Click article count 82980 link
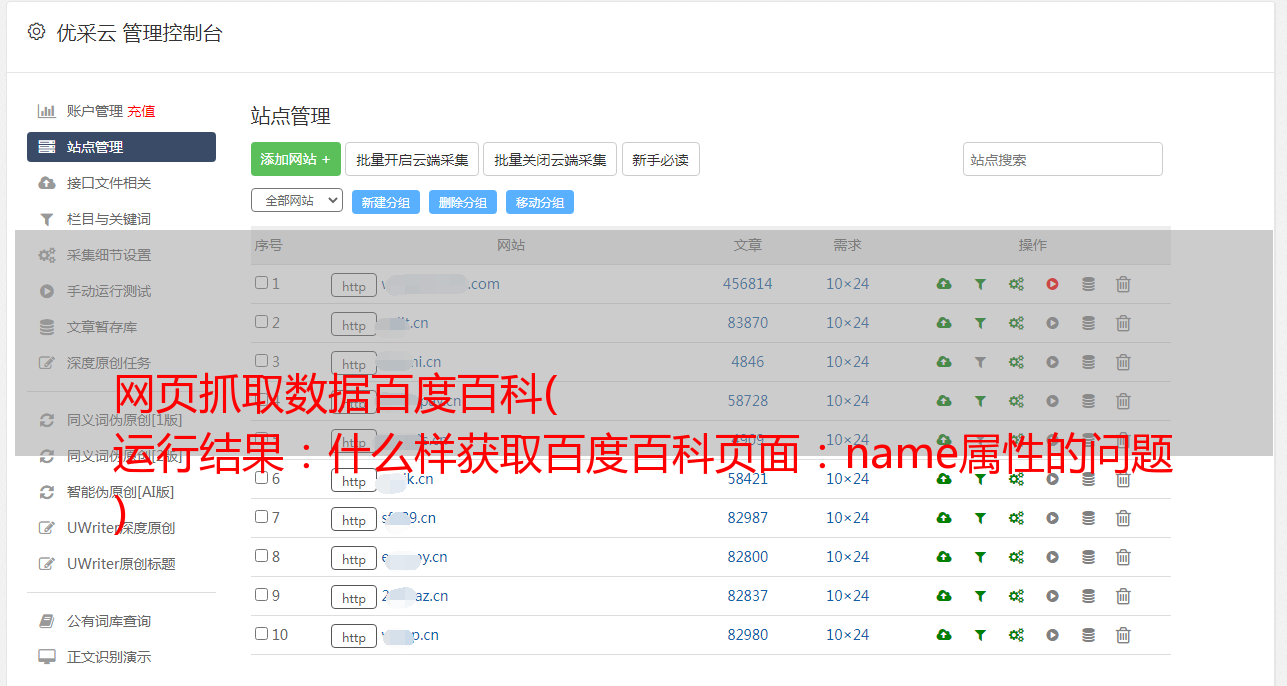 point(748,635)
